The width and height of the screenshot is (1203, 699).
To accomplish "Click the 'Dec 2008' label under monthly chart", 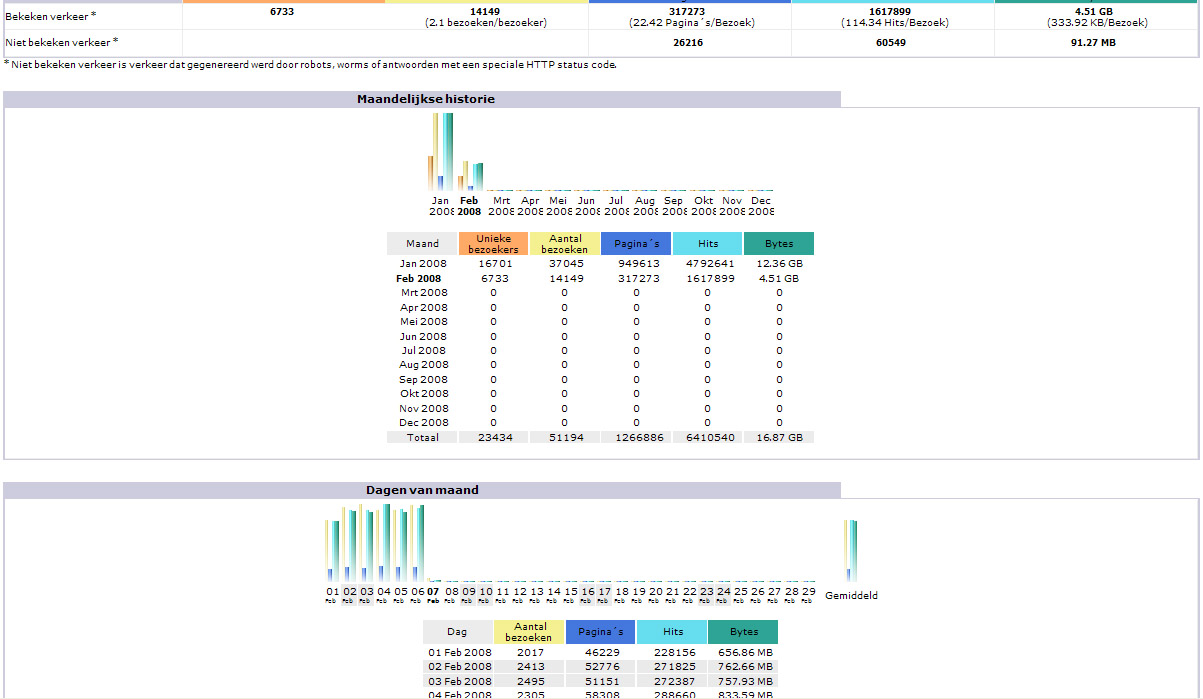I will 761,206.
